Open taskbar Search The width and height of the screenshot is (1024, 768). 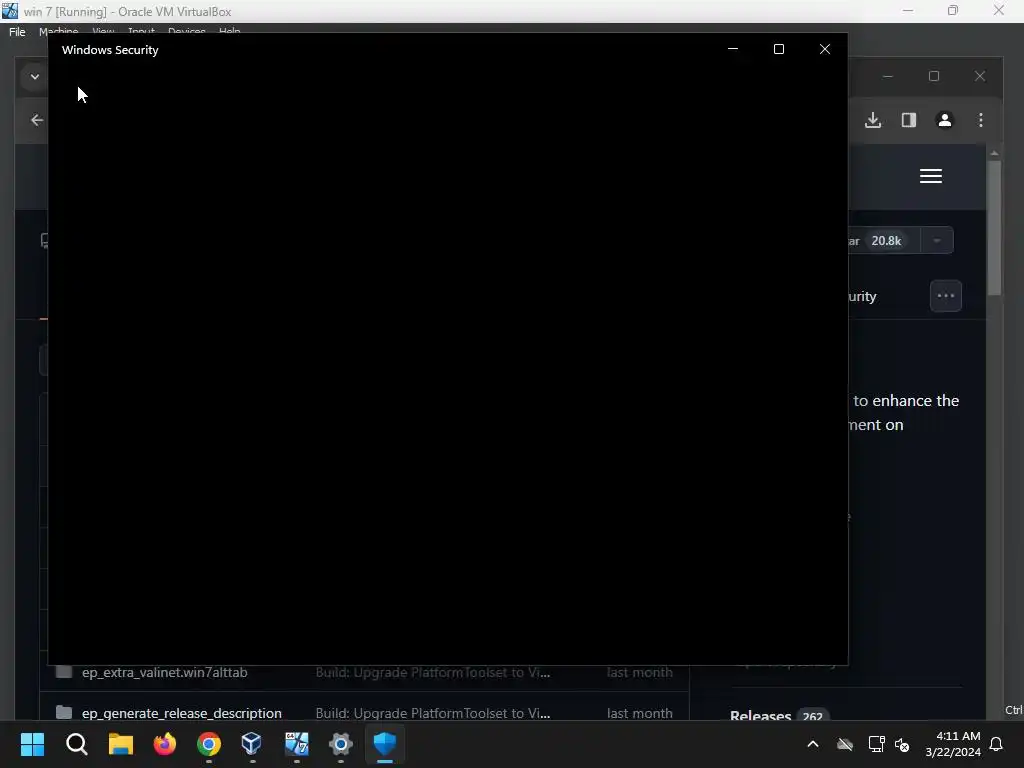pos(76,744)
